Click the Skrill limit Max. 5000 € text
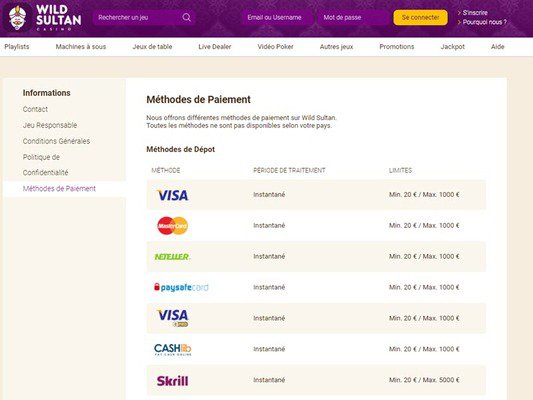 pyautogui.click(x=441, y=380)
